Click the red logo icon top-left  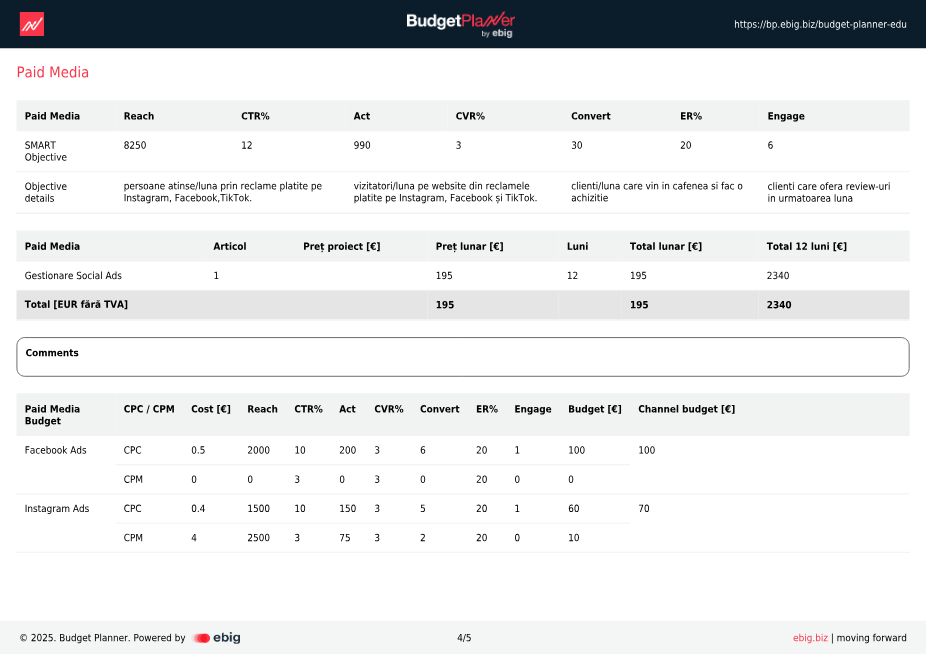point(31,24)
